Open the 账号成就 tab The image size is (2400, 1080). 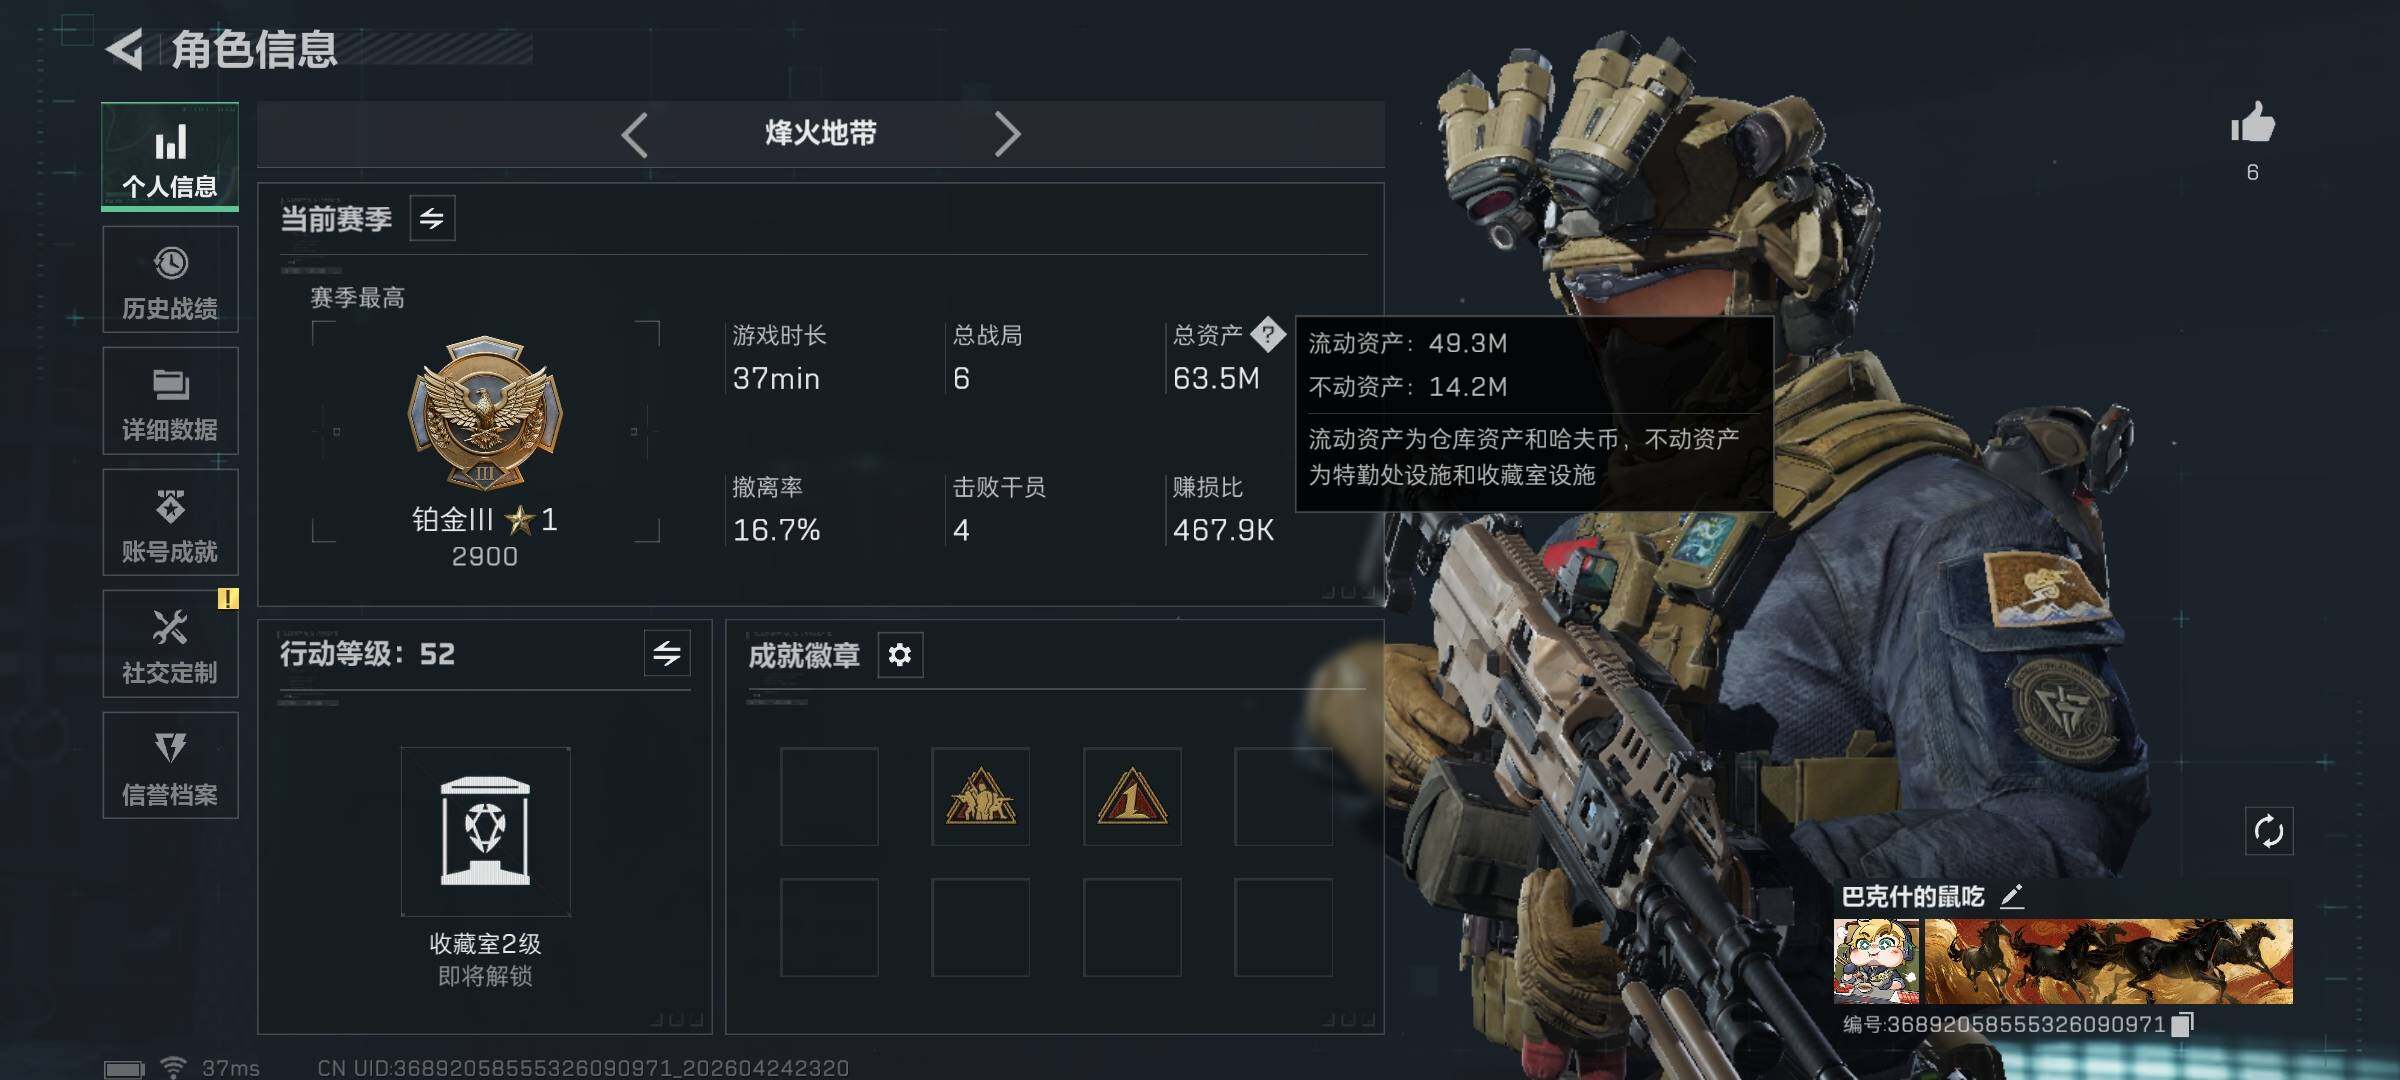170,522
